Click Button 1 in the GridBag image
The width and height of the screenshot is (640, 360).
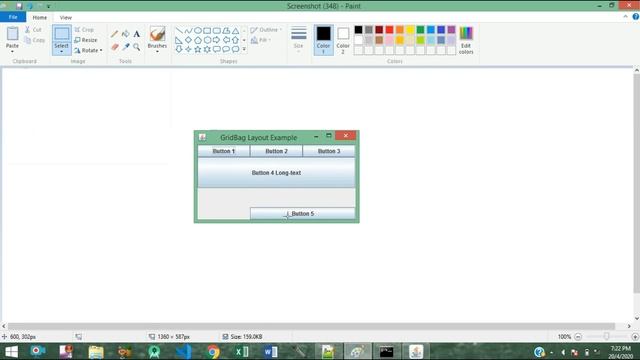(x=224, y=151)
